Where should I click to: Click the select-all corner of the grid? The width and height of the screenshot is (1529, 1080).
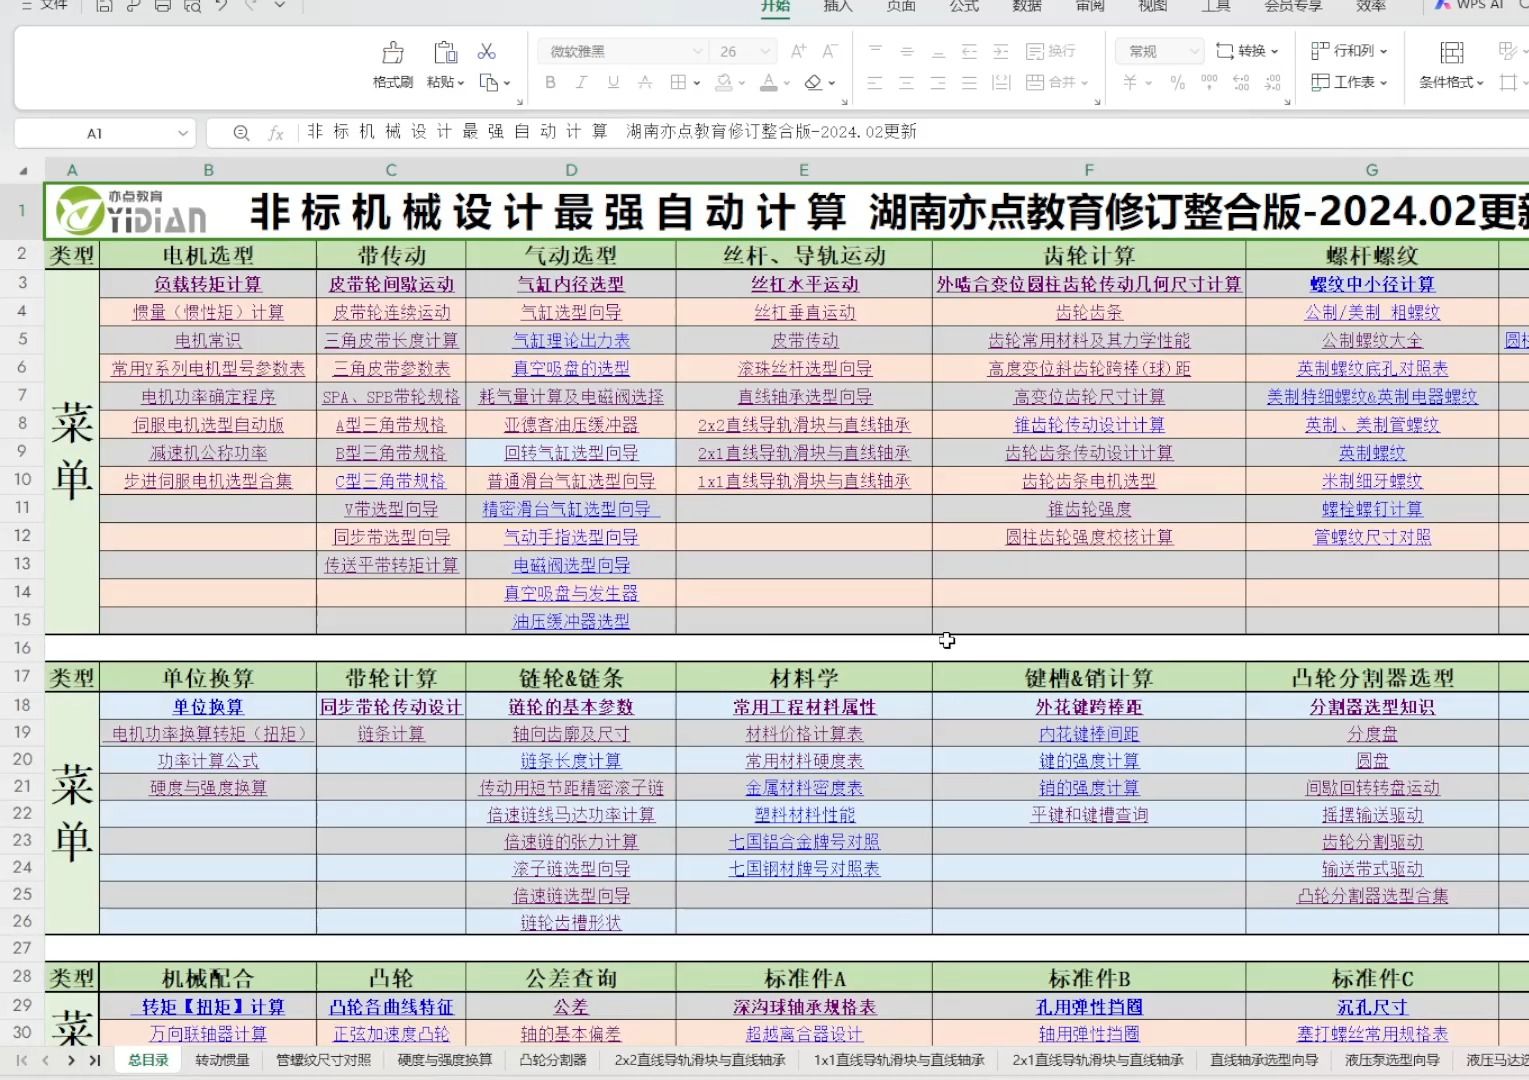pyautogui.click(x=23, y=170)
